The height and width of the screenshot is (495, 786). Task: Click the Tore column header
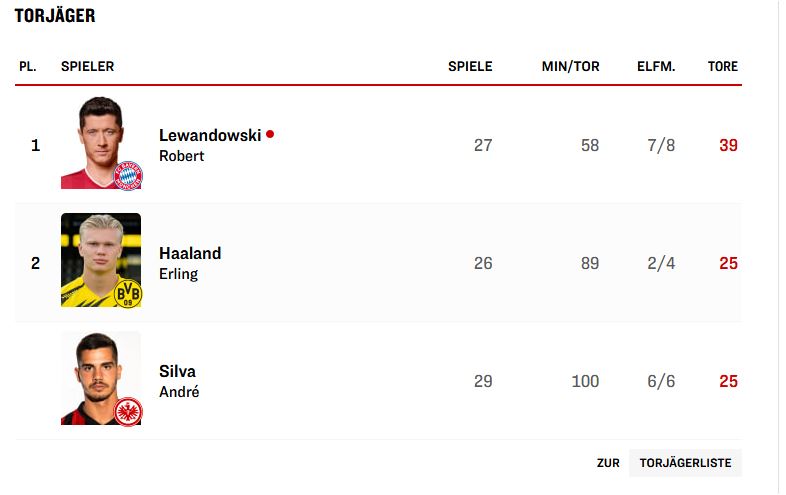click(x=722, y=67)
